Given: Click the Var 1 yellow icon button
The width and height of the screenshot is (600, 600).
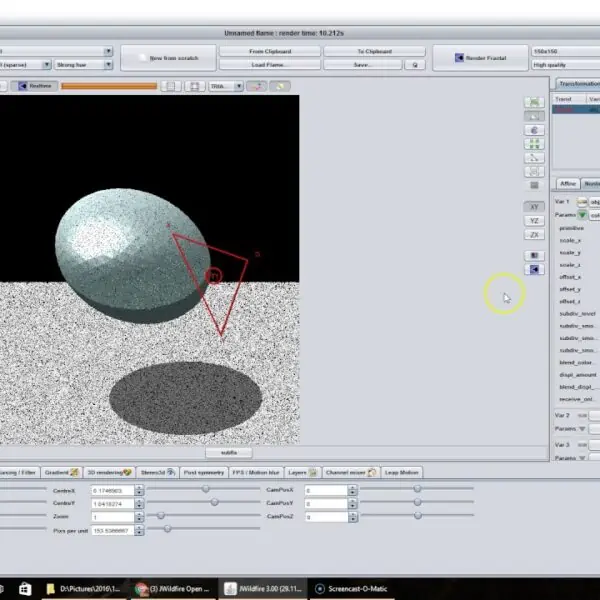Looking at the screenshot, I should click(x=582, y=202).
